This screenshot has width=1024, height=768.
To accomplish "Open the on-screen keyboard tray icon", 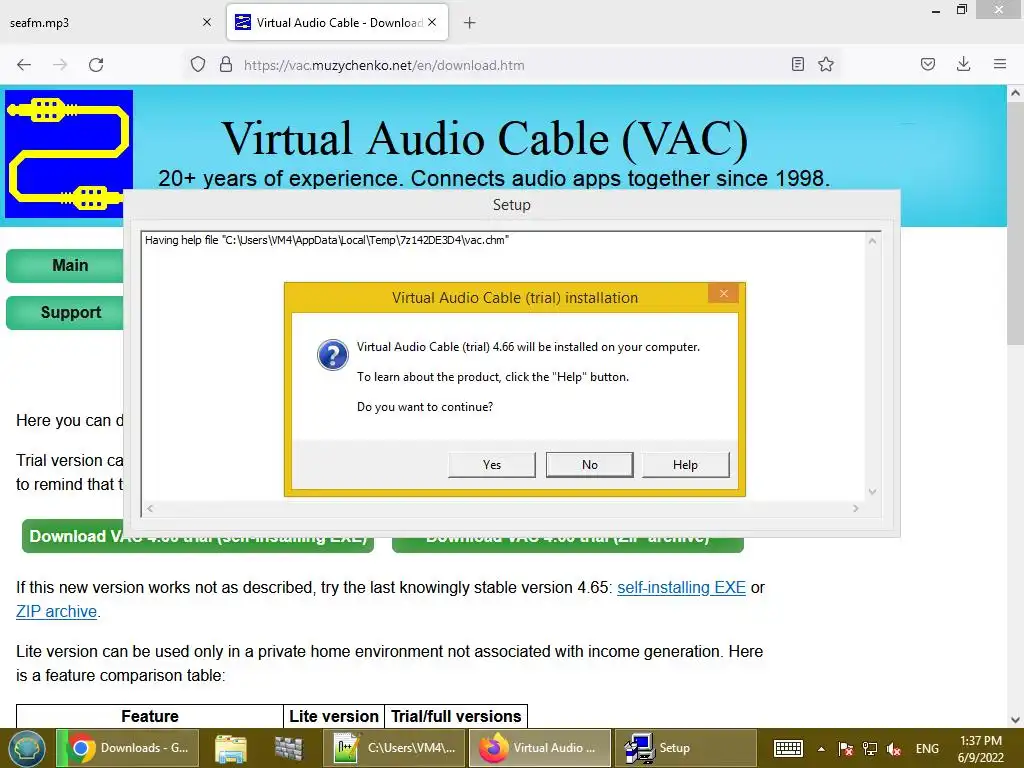I will pos(788,748).
